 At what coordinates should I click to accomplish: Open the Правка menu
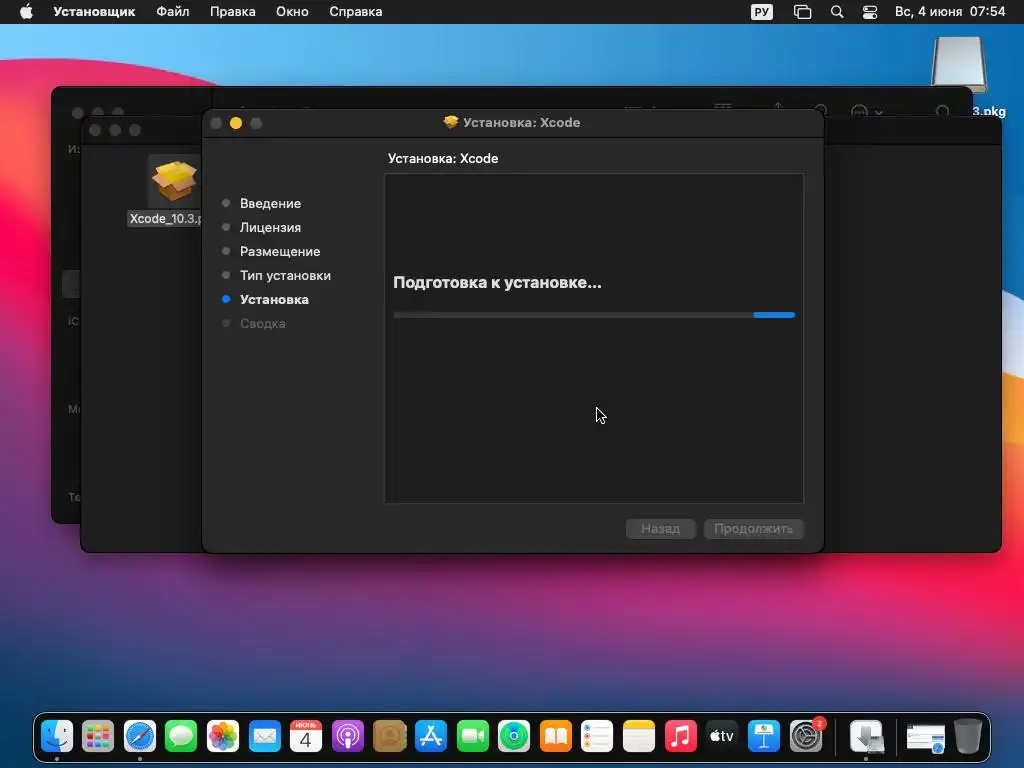tap(232, 12)
